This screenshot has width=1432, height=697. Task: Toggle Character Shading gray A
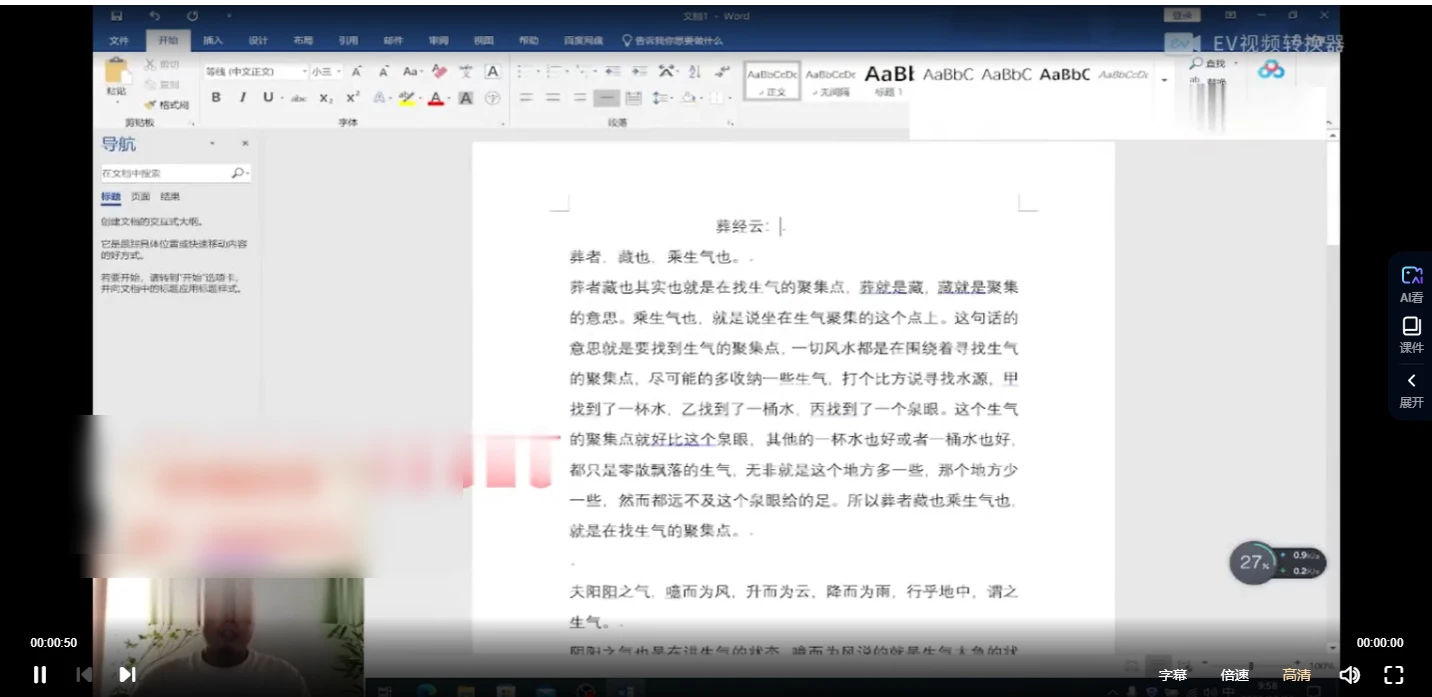pyautogui.click(x=465, y=98)
